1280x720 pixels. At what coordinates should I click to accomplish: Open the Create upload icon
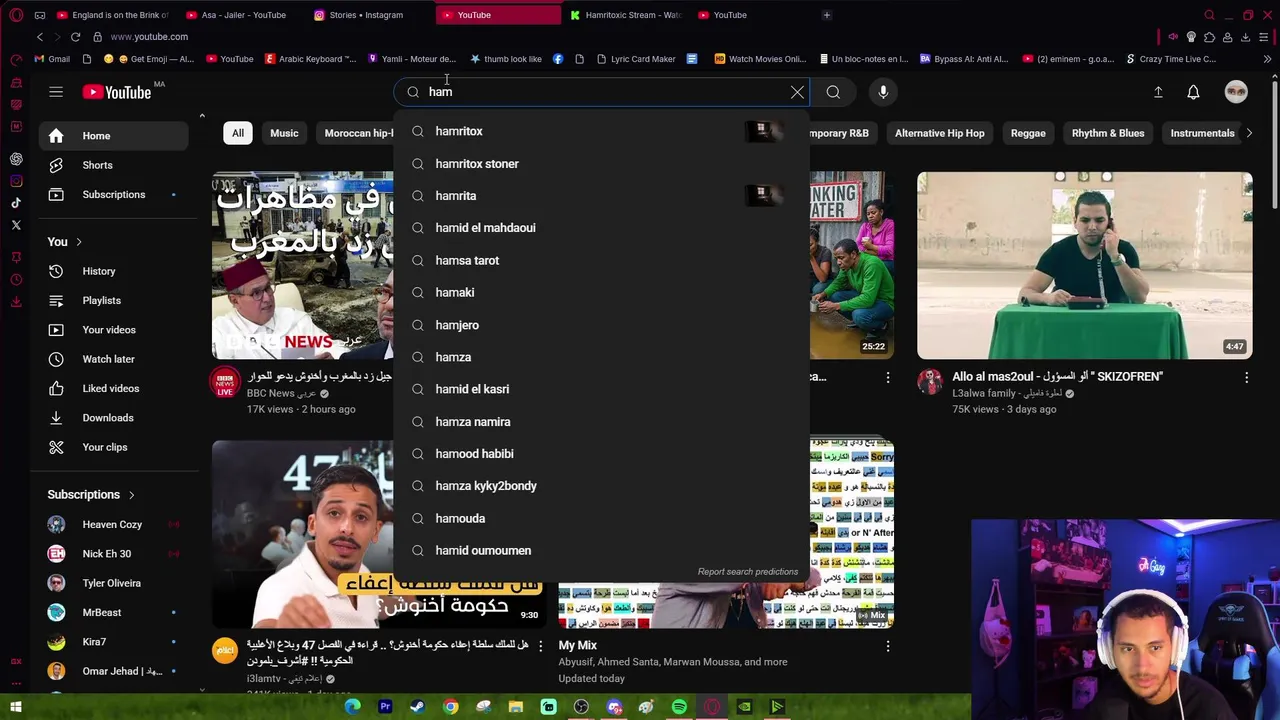1158,92
